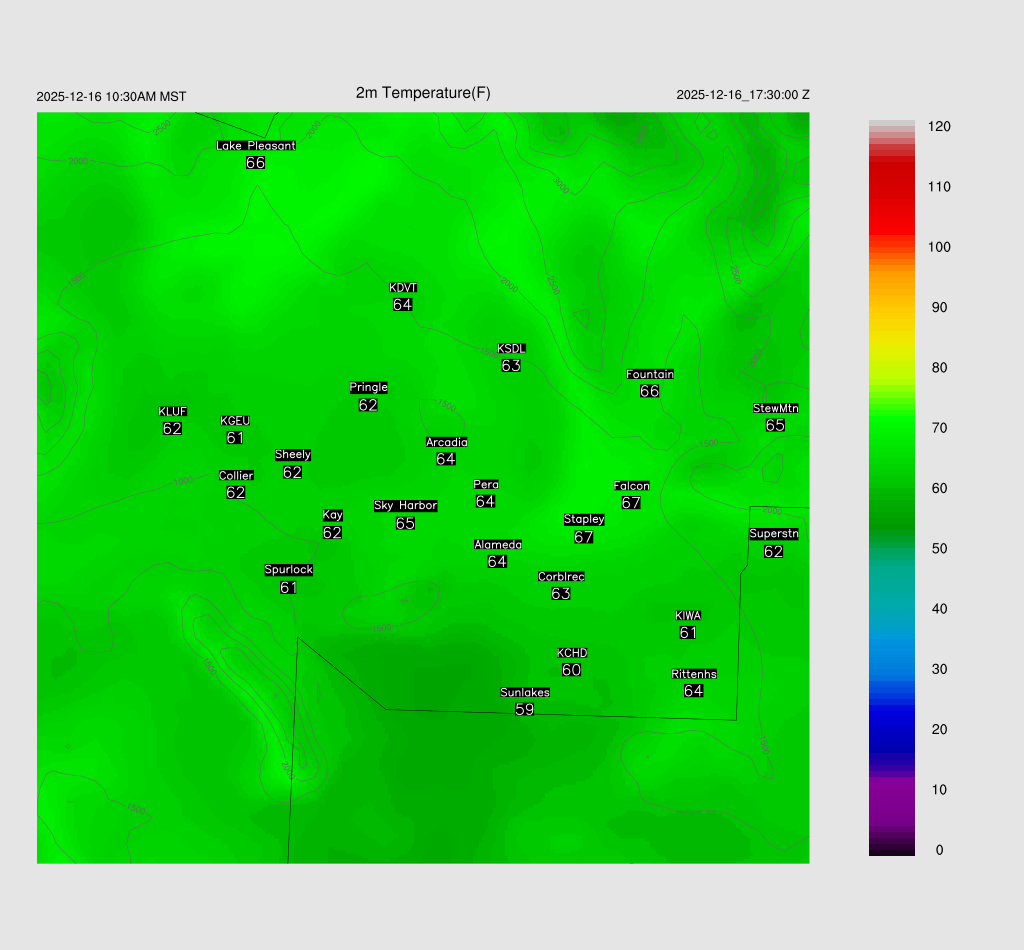Click the StewMtn station label
Screen dimensions: 1024x950
coord(775,408)
